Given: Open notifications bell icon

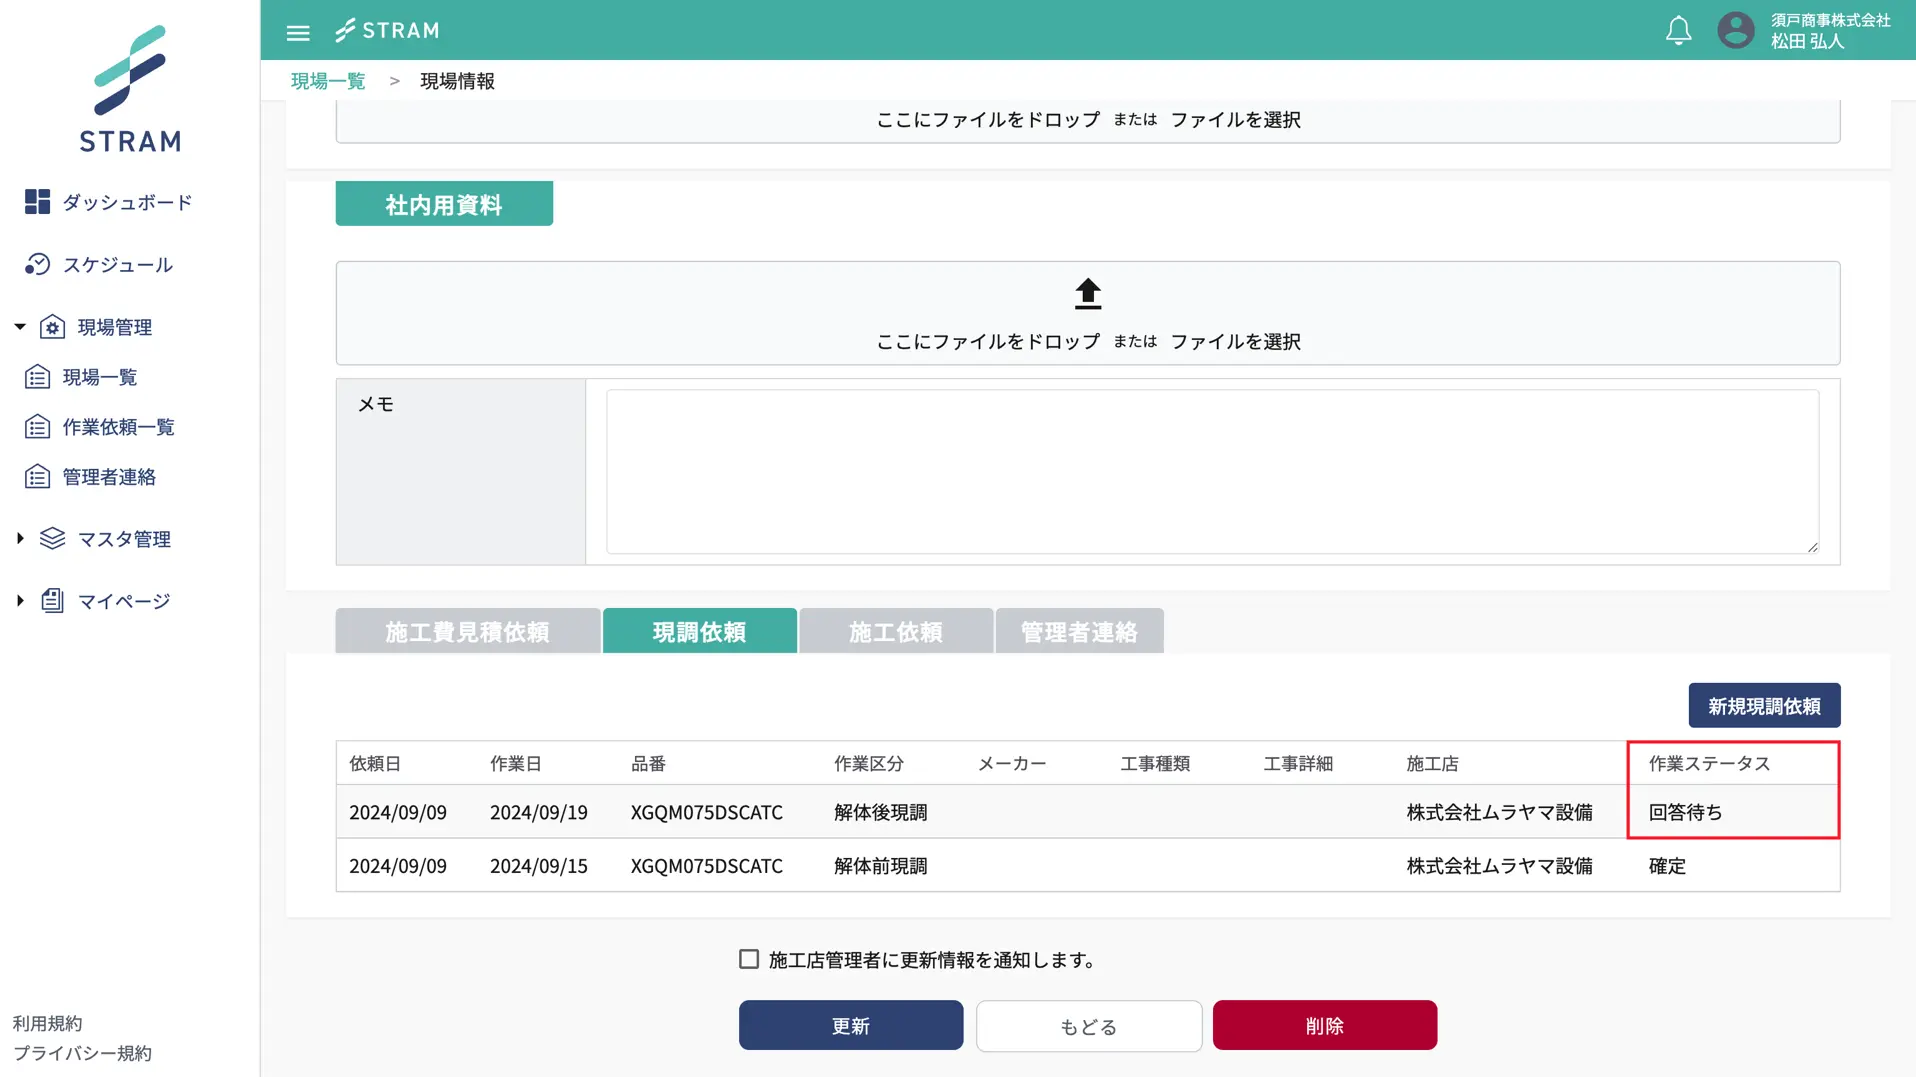Looking at the screenshot, I should [x=1678, y=31].
